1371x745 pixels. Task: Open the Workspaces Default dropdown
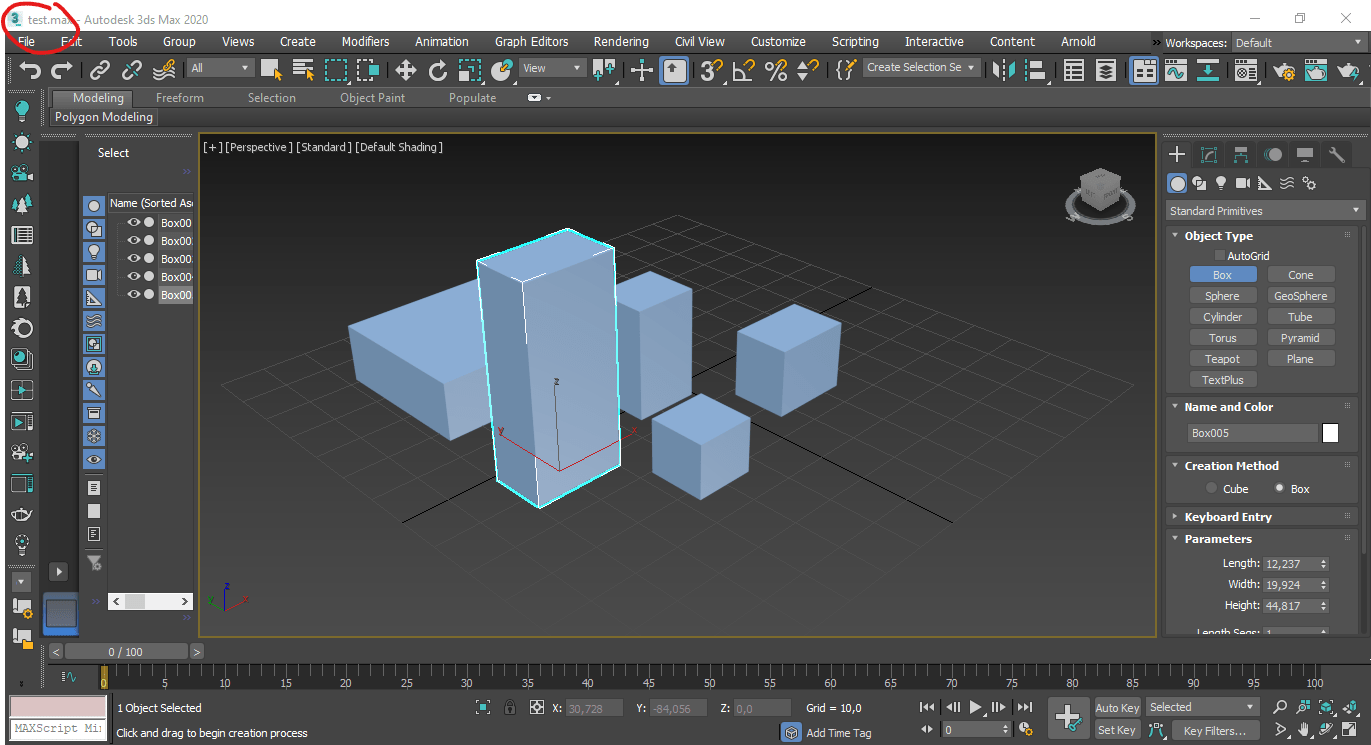click(x=1298, y=43)
